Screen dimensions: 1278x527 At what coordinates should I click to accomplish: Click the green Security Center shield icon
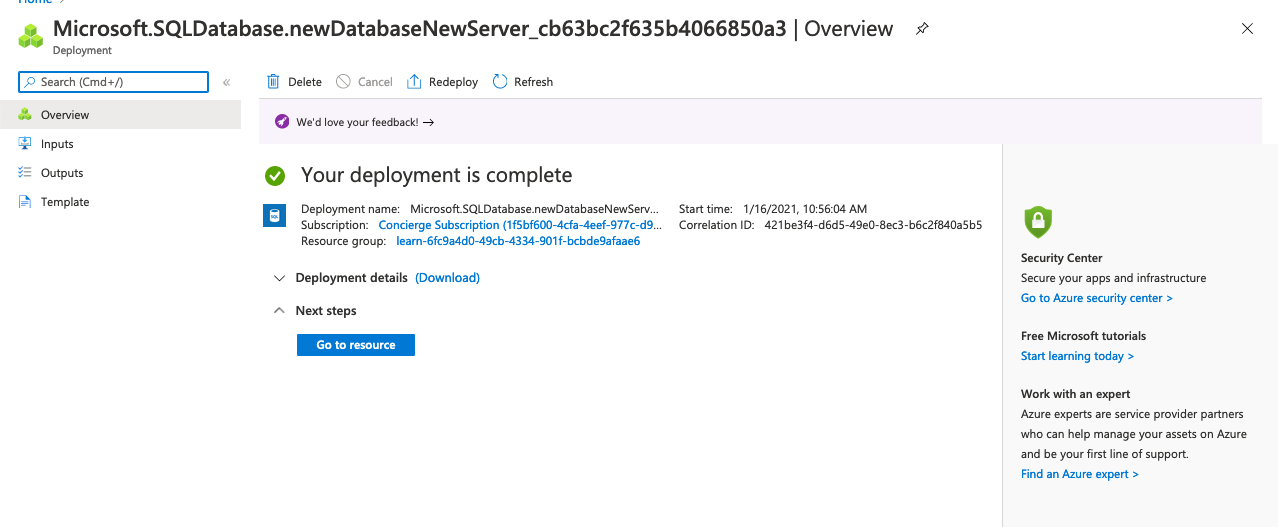pyautogui.click(x=1038, y=221)
